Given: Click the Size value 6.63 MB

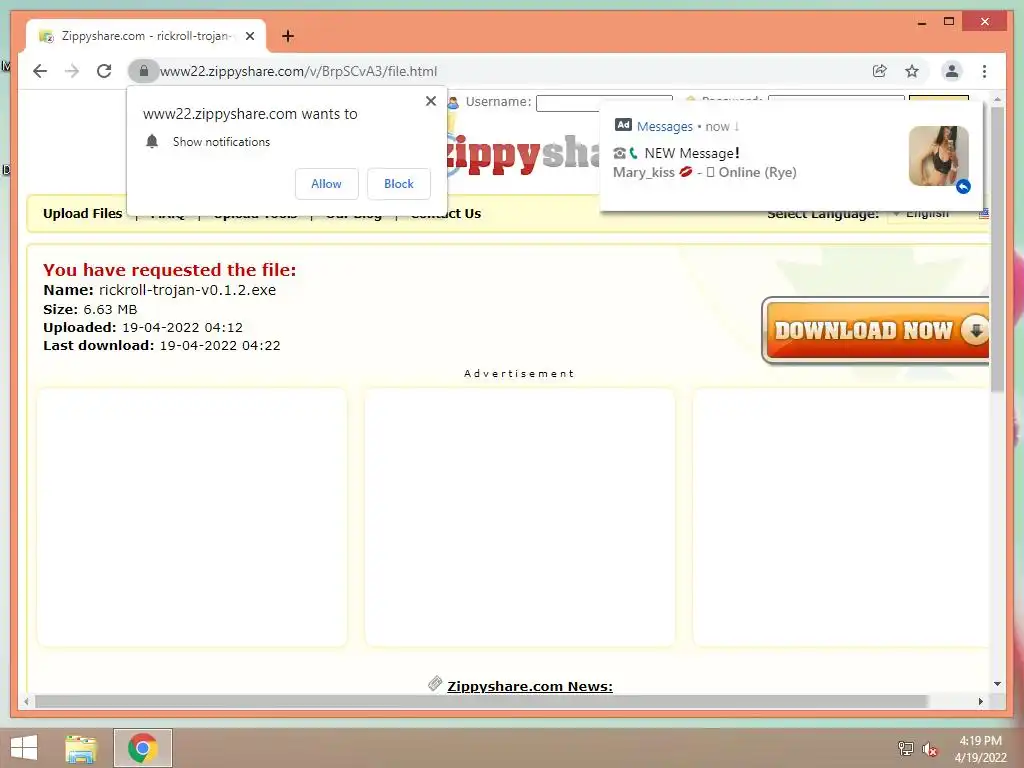Looking at the screenshot, I should (x=110, y=310).
